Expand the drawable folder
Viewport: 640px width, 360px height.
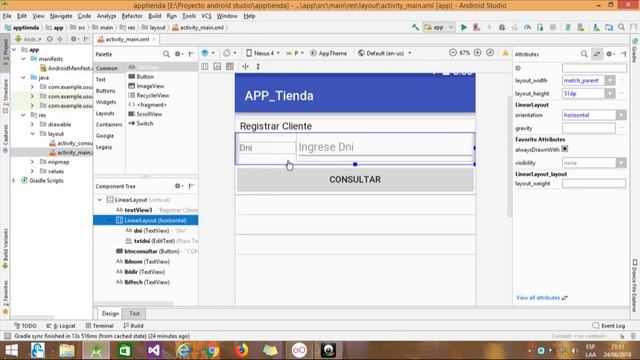32,124
